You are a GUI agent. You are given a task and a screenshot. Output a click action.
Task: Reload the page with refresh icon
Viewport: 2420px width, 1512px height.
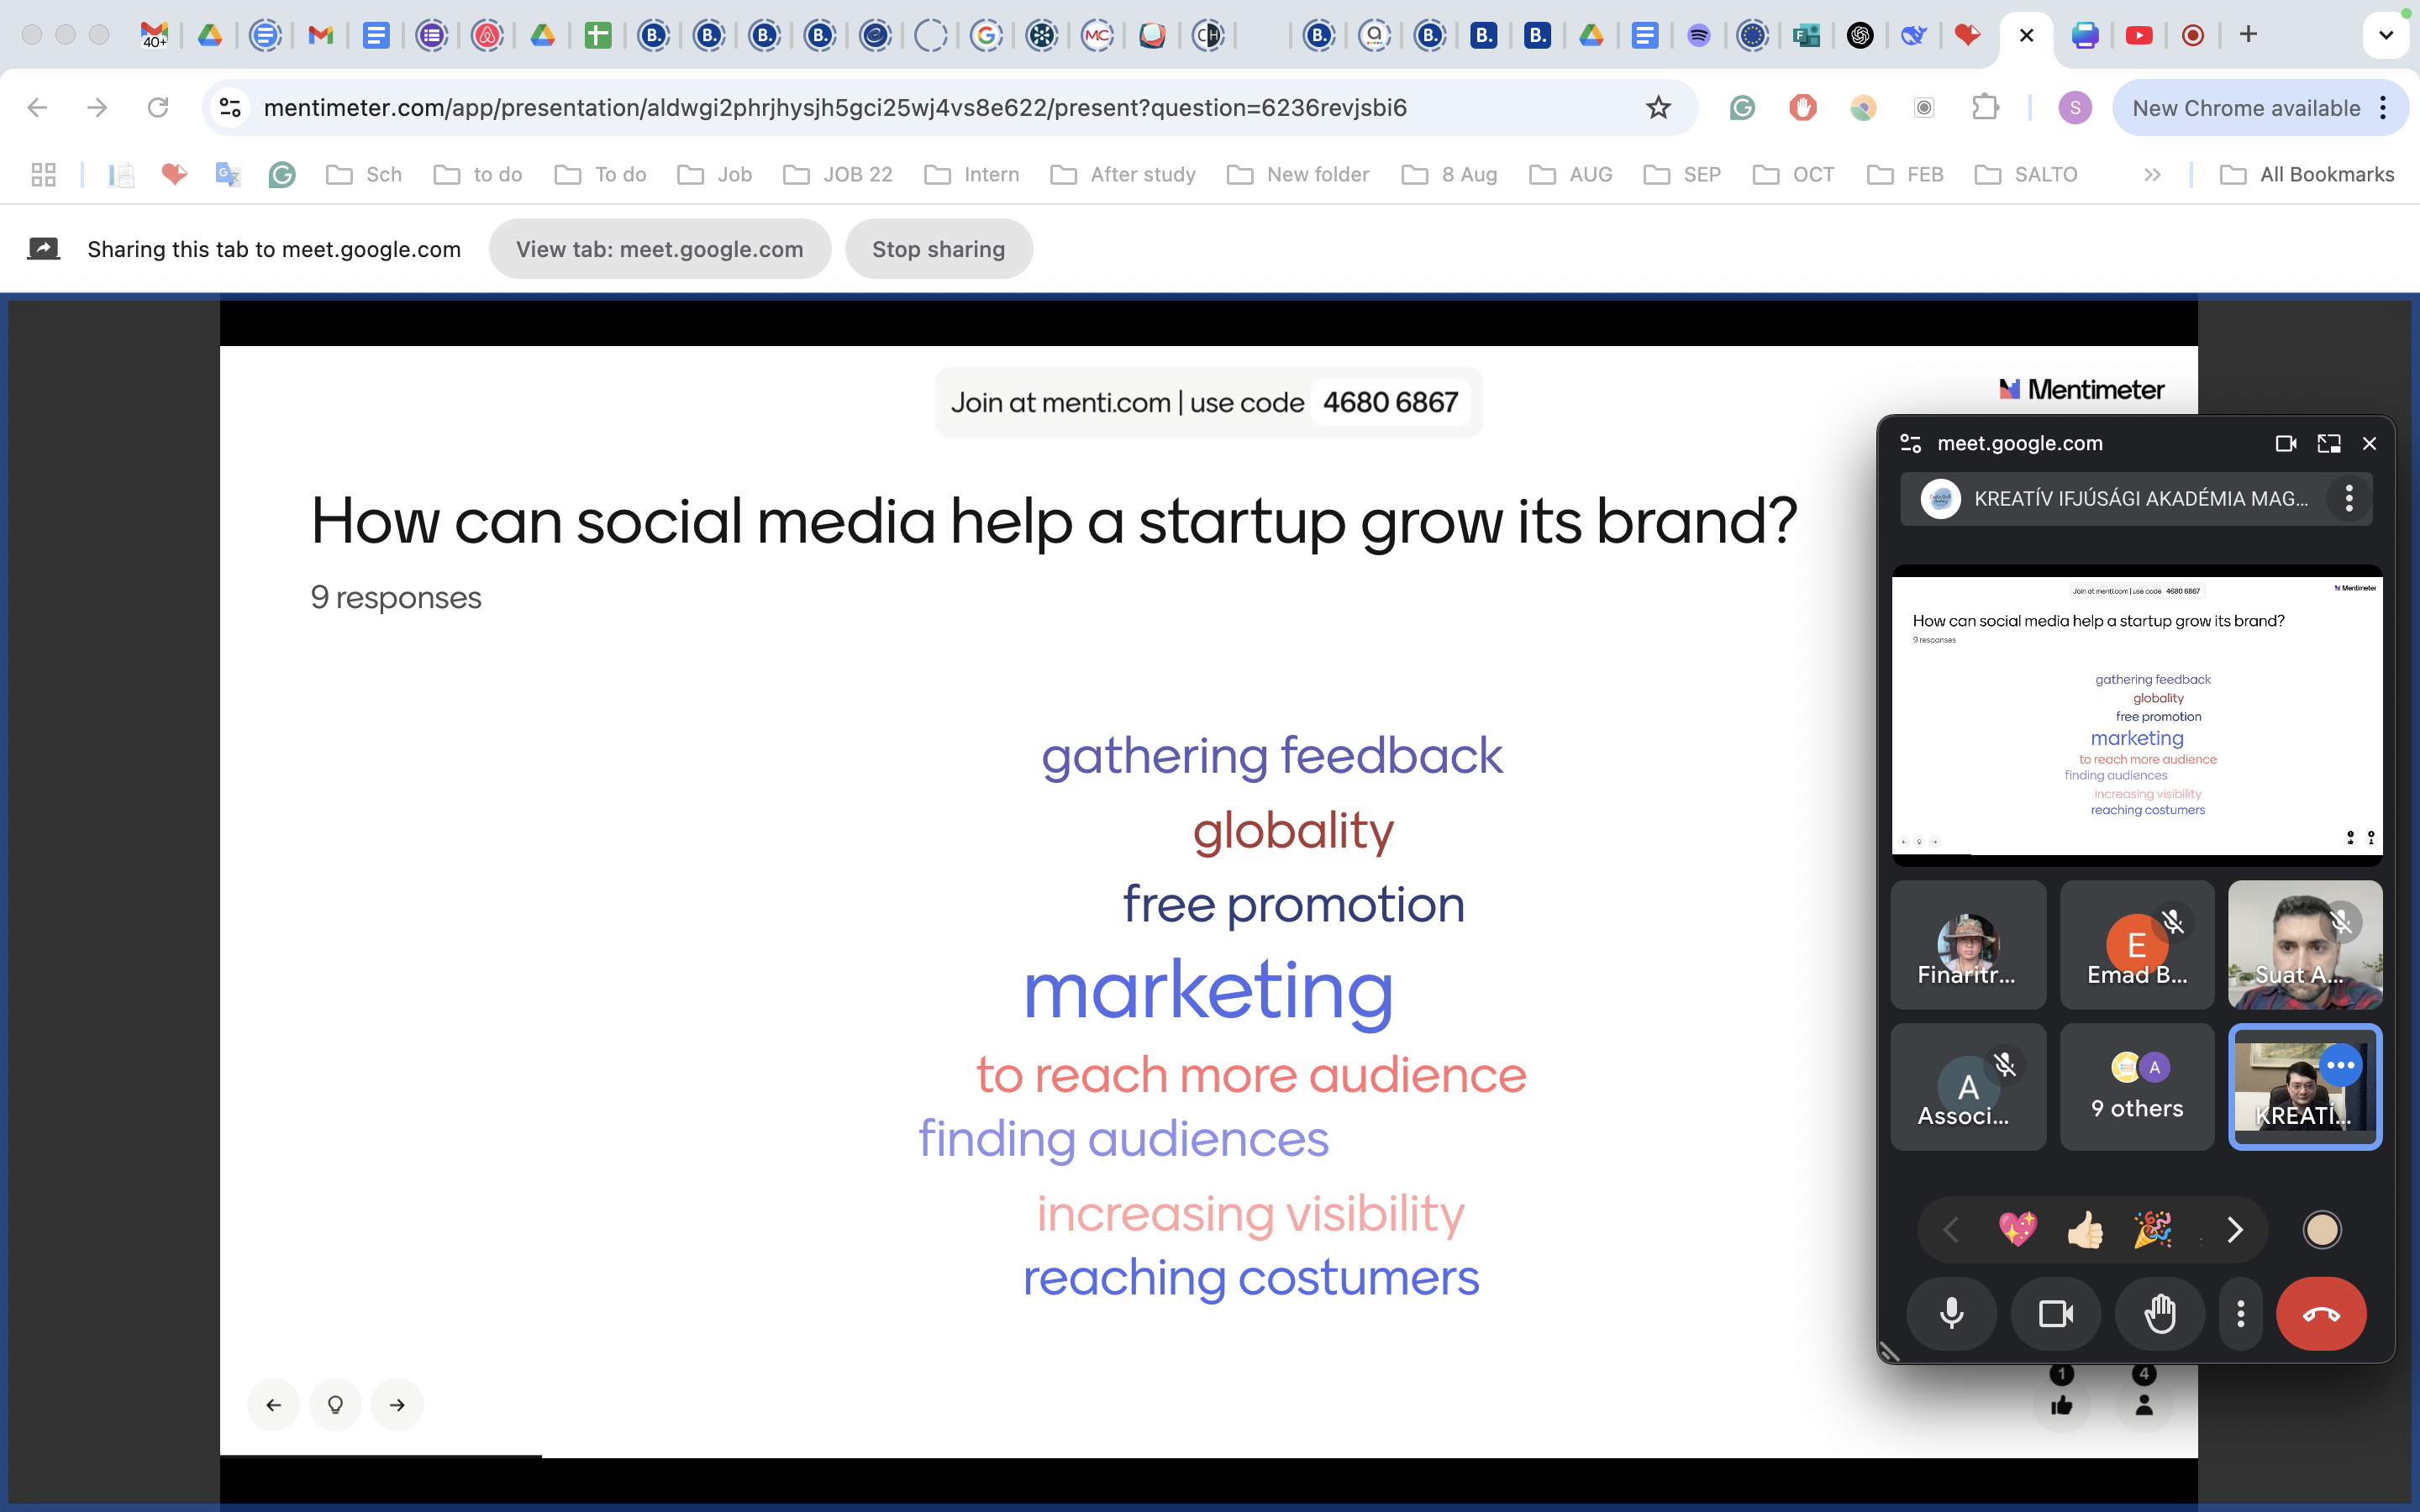pyautogui.click(x=158, y=107)
